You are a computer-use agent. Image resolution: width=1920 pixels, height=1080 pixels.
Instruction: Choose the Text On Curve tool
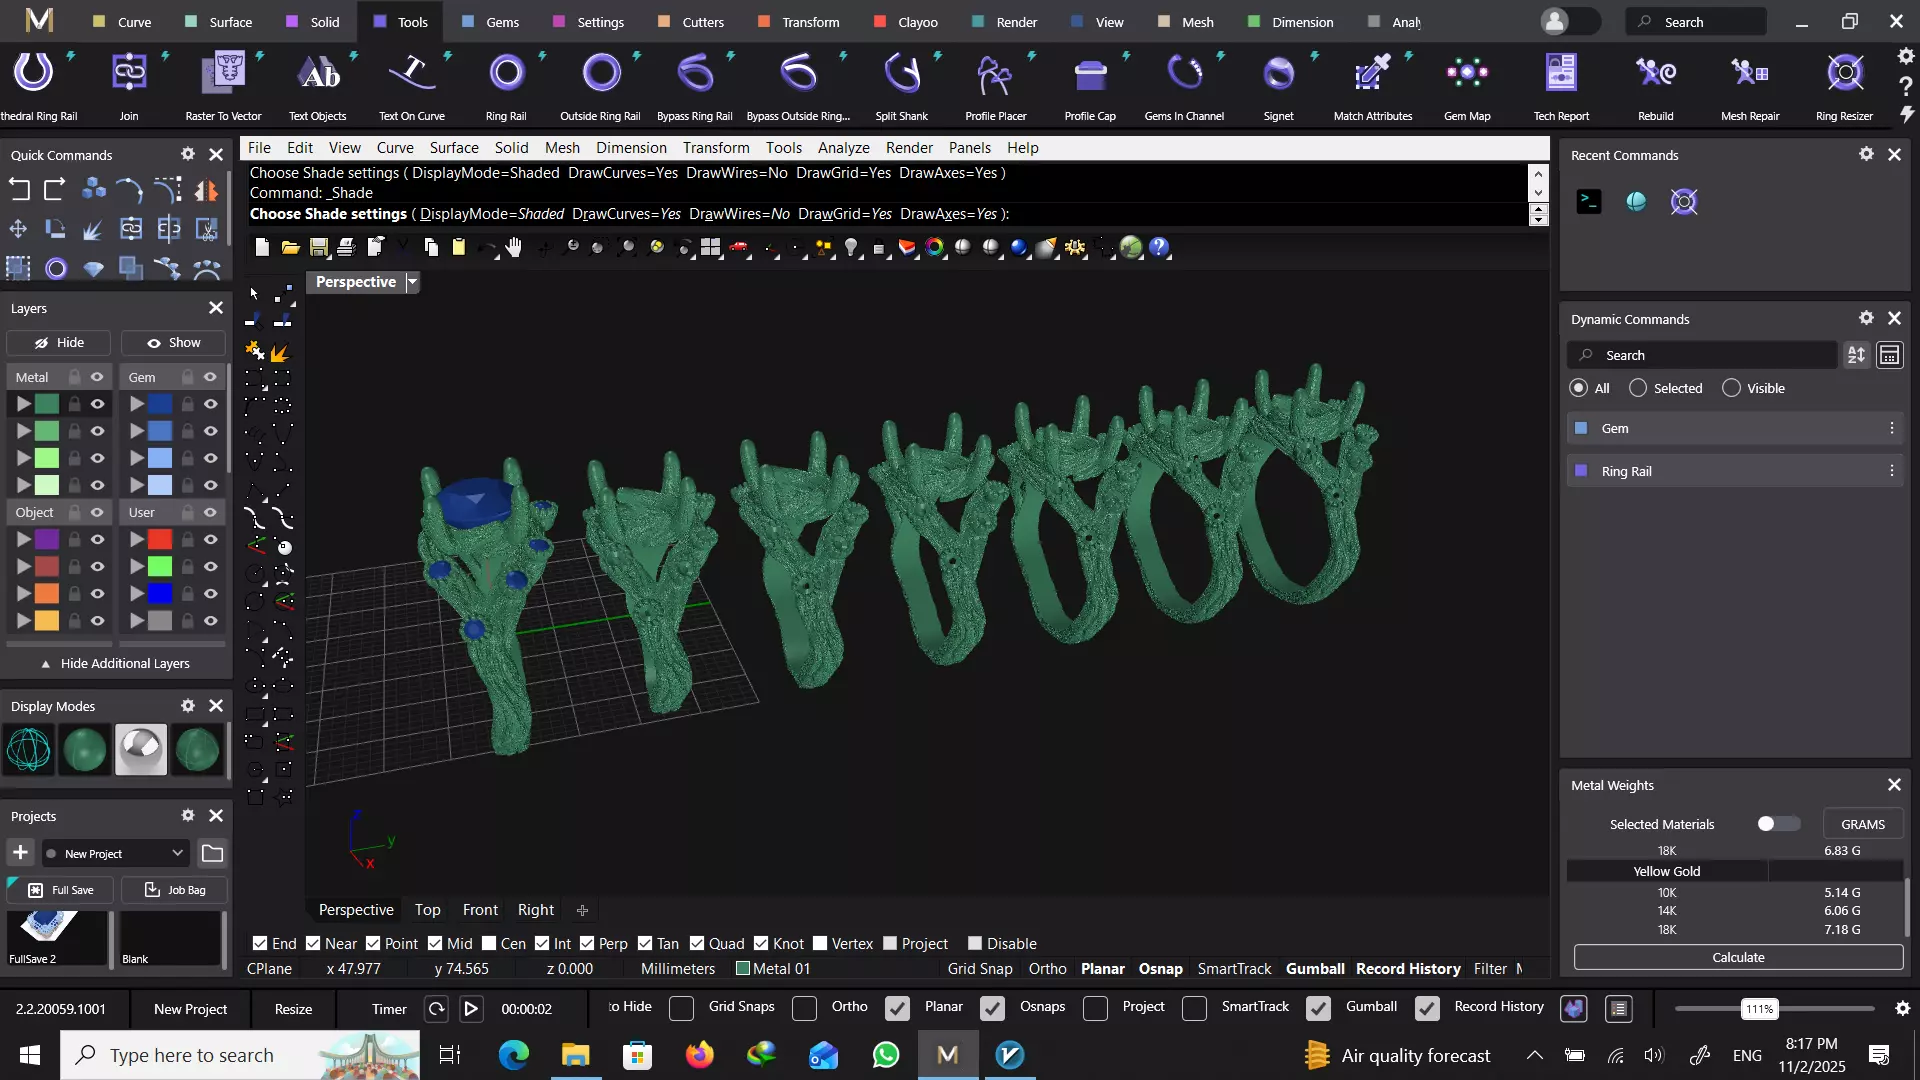point(412,85)
